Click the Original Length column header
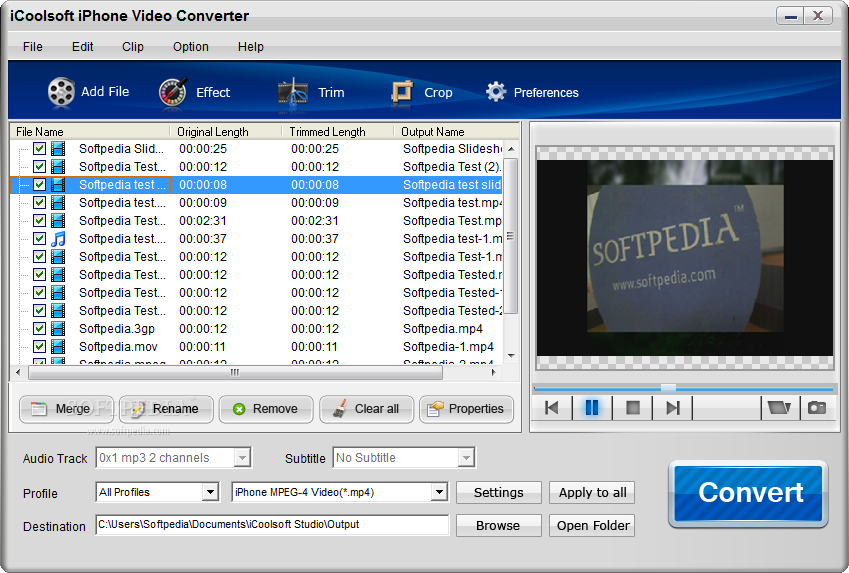849x573 pixels. pyautogui.click(x=226, y=132)
